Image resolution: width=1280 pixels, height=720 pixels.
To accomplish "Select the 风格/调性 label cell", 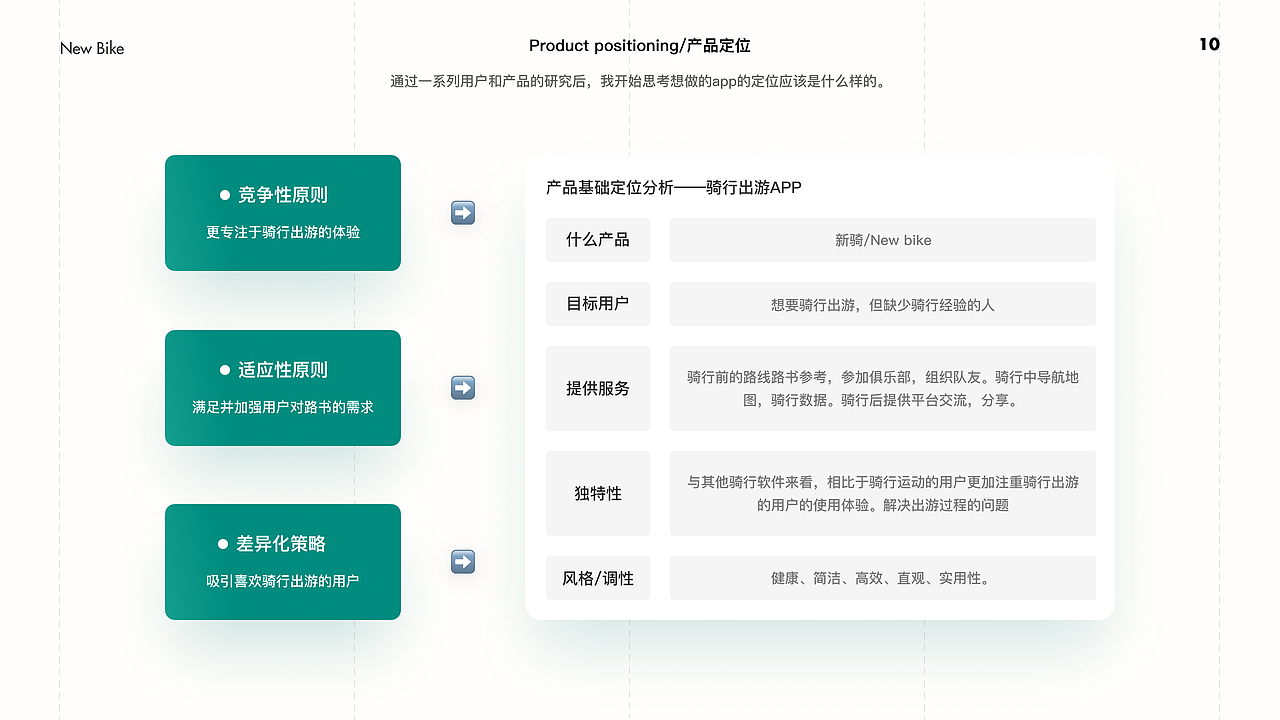I will [x=598, y=578].
